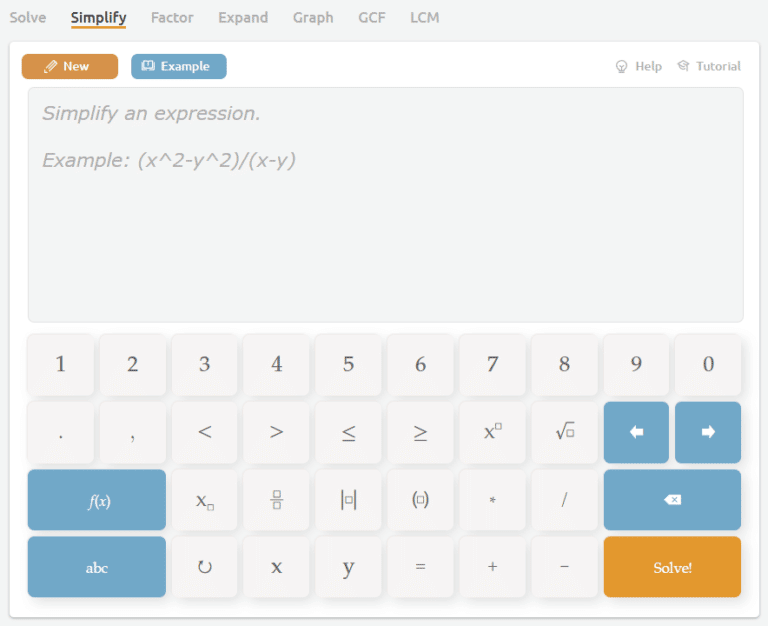
Task: Open the Factor tab
Action: click(172, 18)
